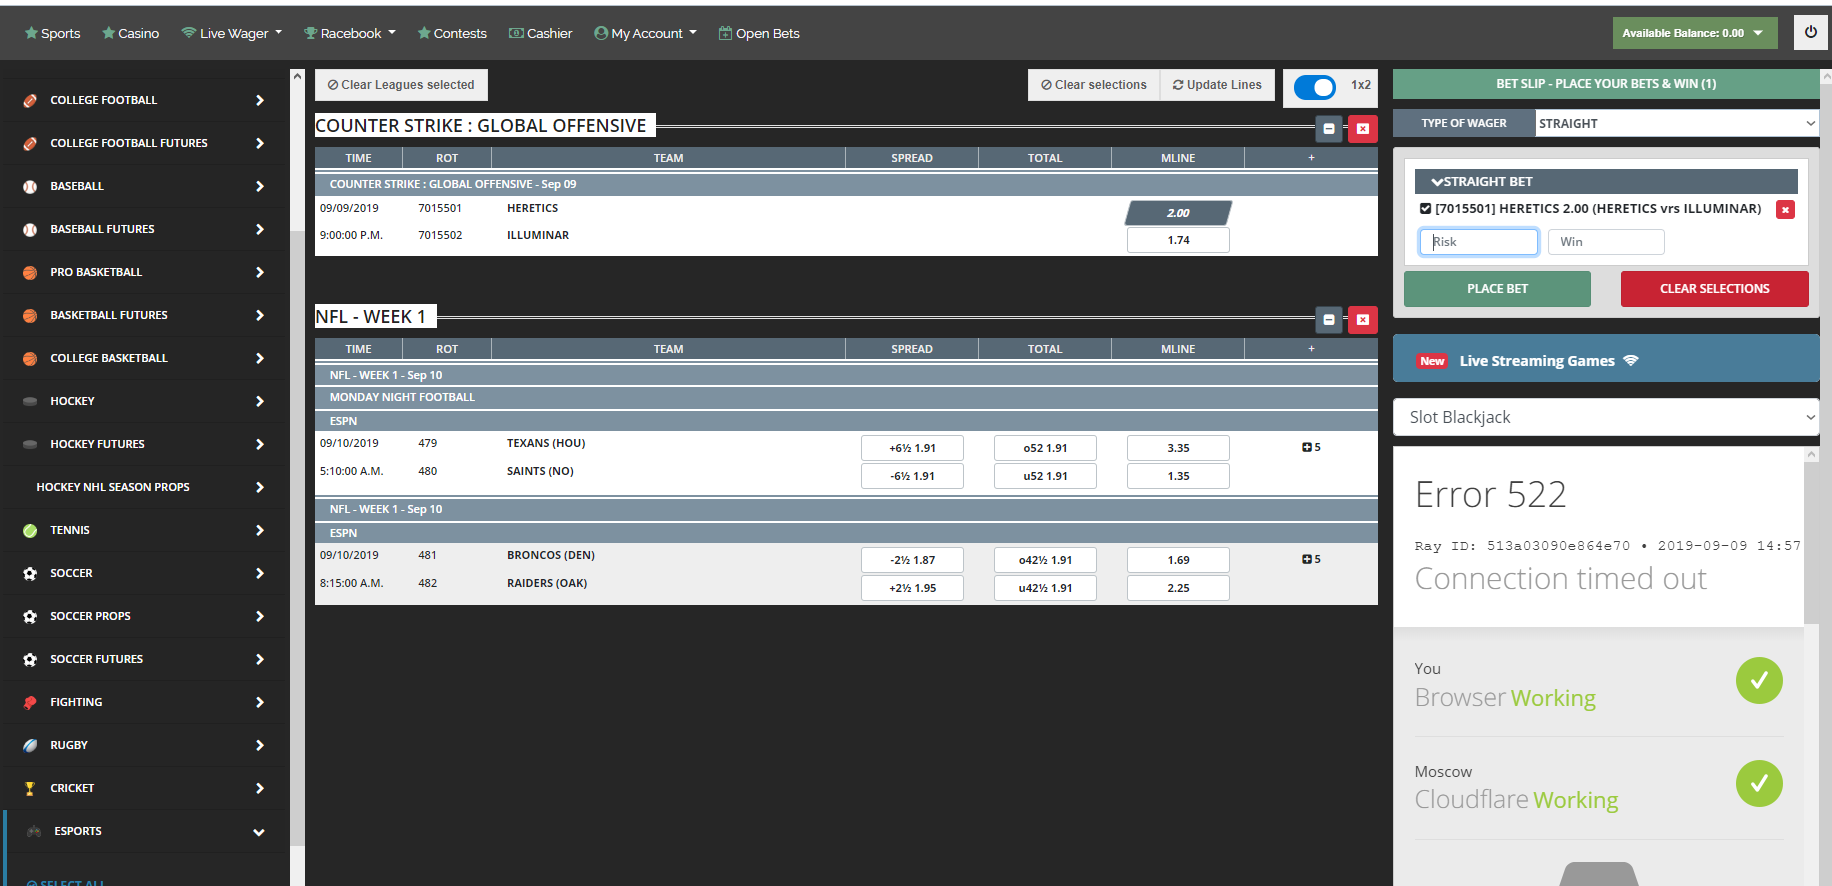This screenshot has width=1832, height=886.
Task: Minimize the NFL Week 1 panel
Action: tap(1329, 320)
